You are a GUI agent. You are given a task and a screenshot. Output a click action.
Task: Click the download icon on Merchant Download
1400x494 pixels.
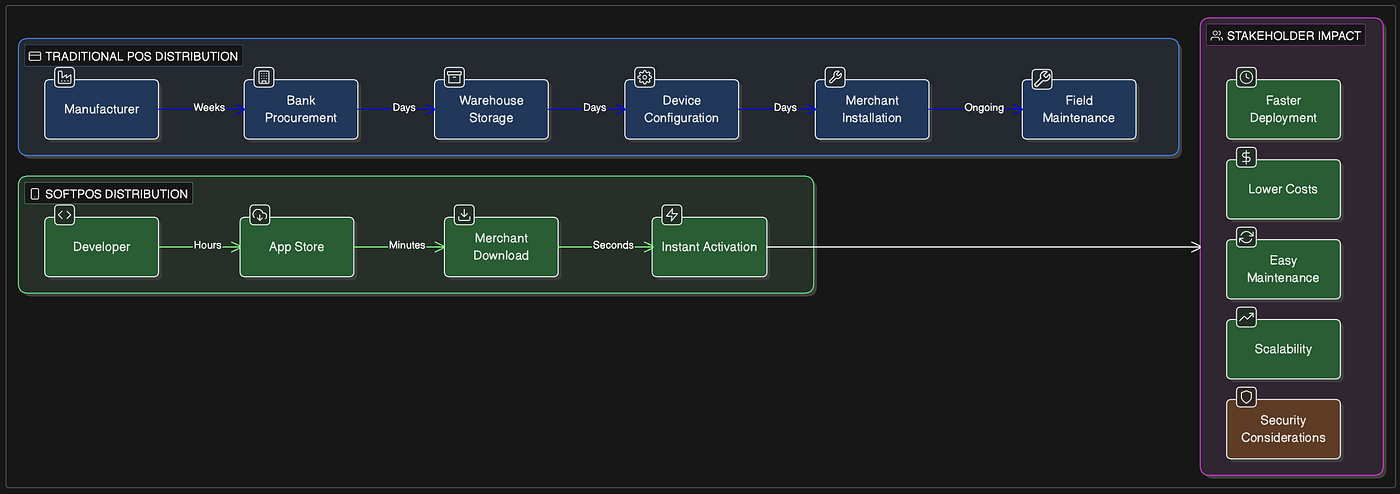pos(464,215)
